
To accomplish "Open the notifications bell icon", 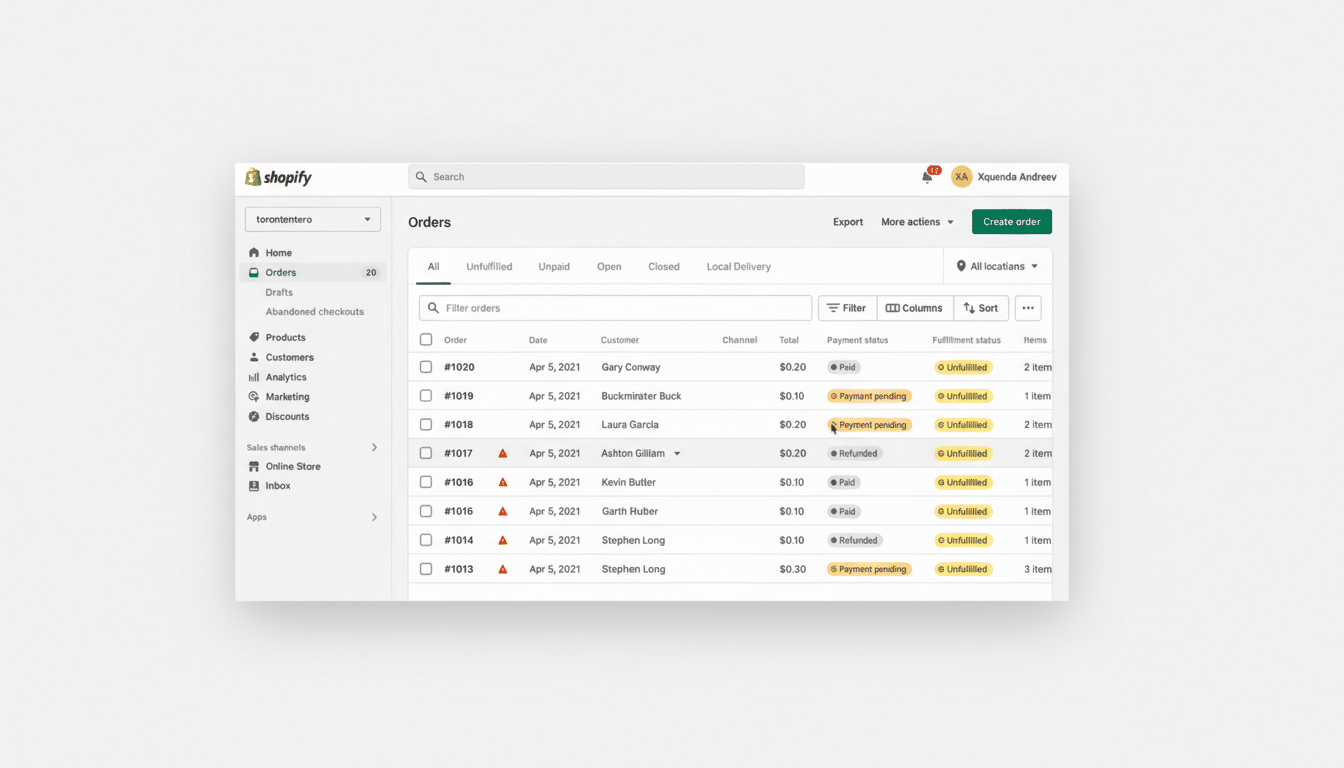I will coord(927,177).
